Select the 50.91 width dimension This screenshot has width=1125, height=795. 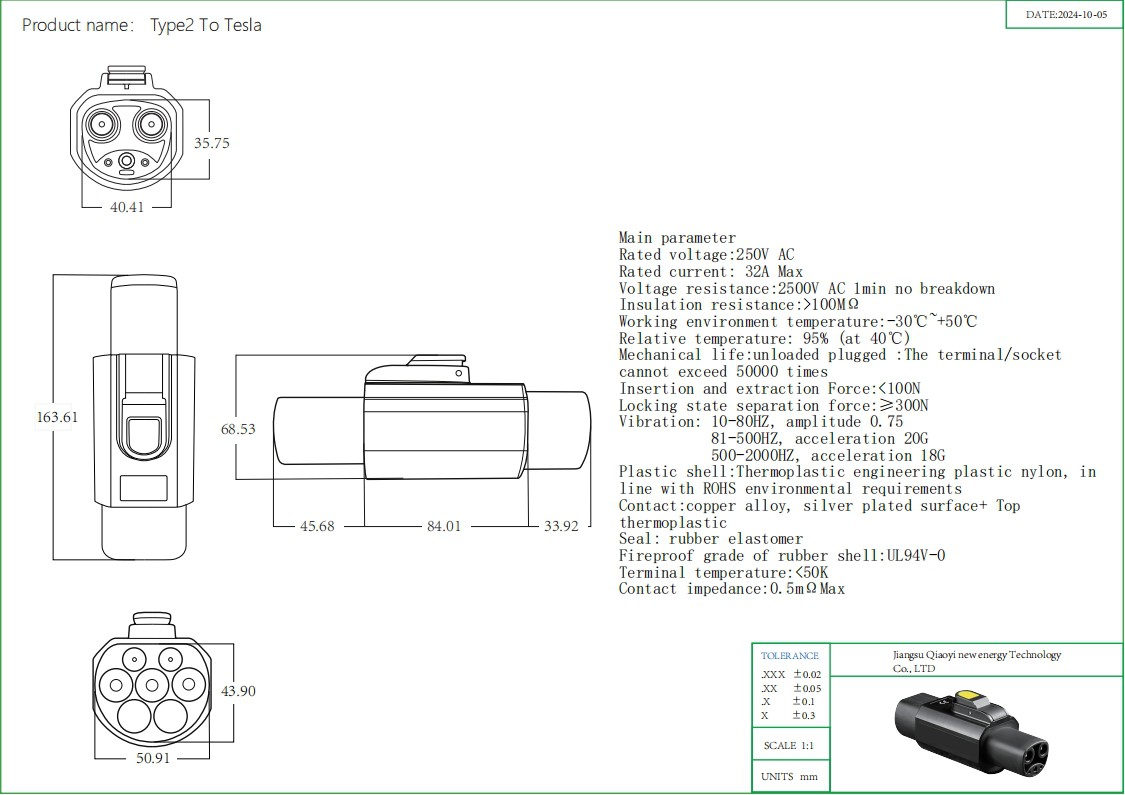click(x=151, y=758)
